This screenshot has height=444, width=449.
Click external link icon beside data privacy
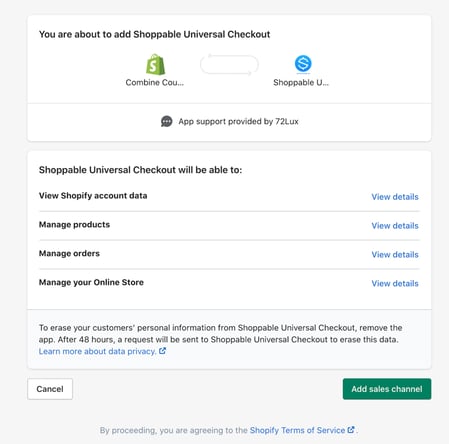[162, 351]
